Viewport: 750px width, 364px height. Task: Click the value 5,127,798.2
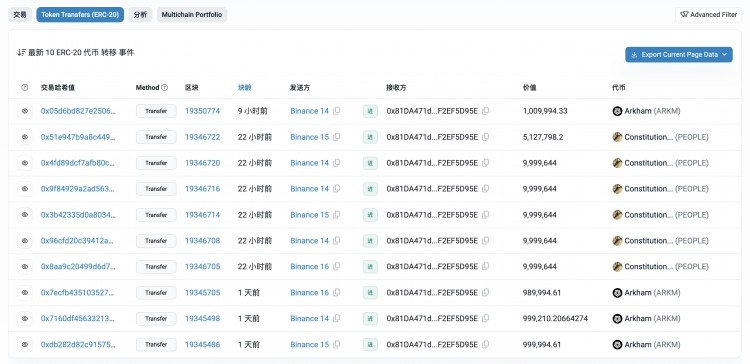[x=543, y=137]
